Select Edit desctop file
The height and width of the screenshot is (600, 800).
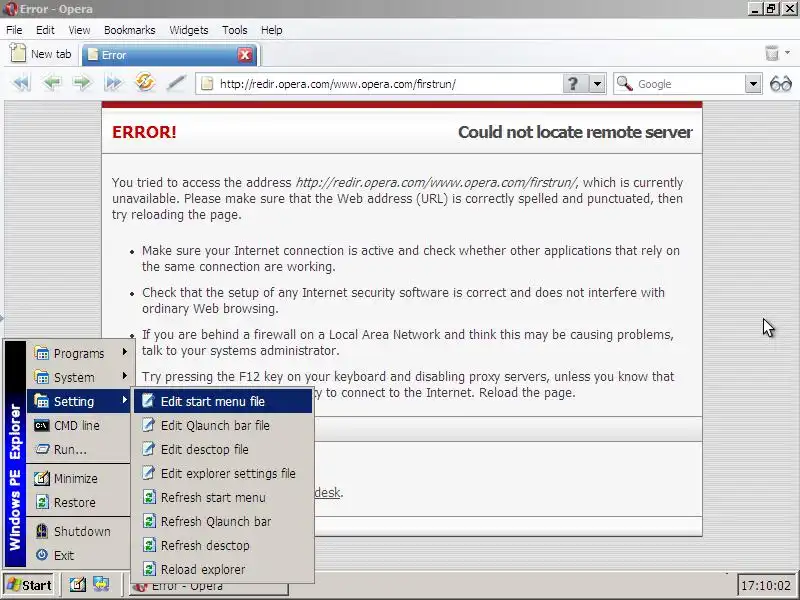coord(223,449)
